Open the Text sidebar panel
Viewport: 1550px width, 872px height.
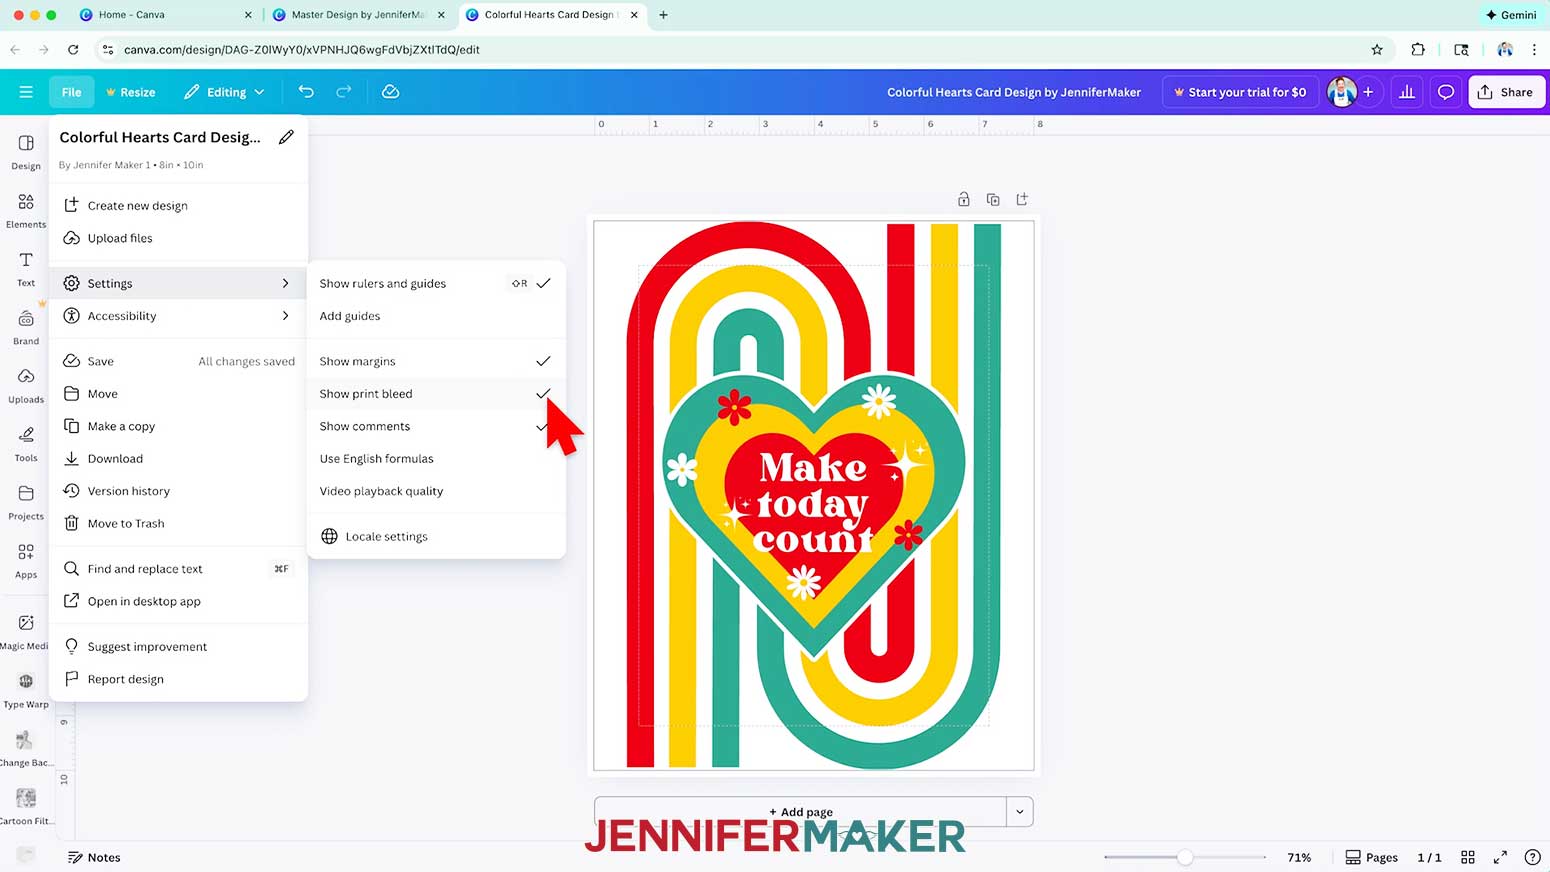point(26,268)
